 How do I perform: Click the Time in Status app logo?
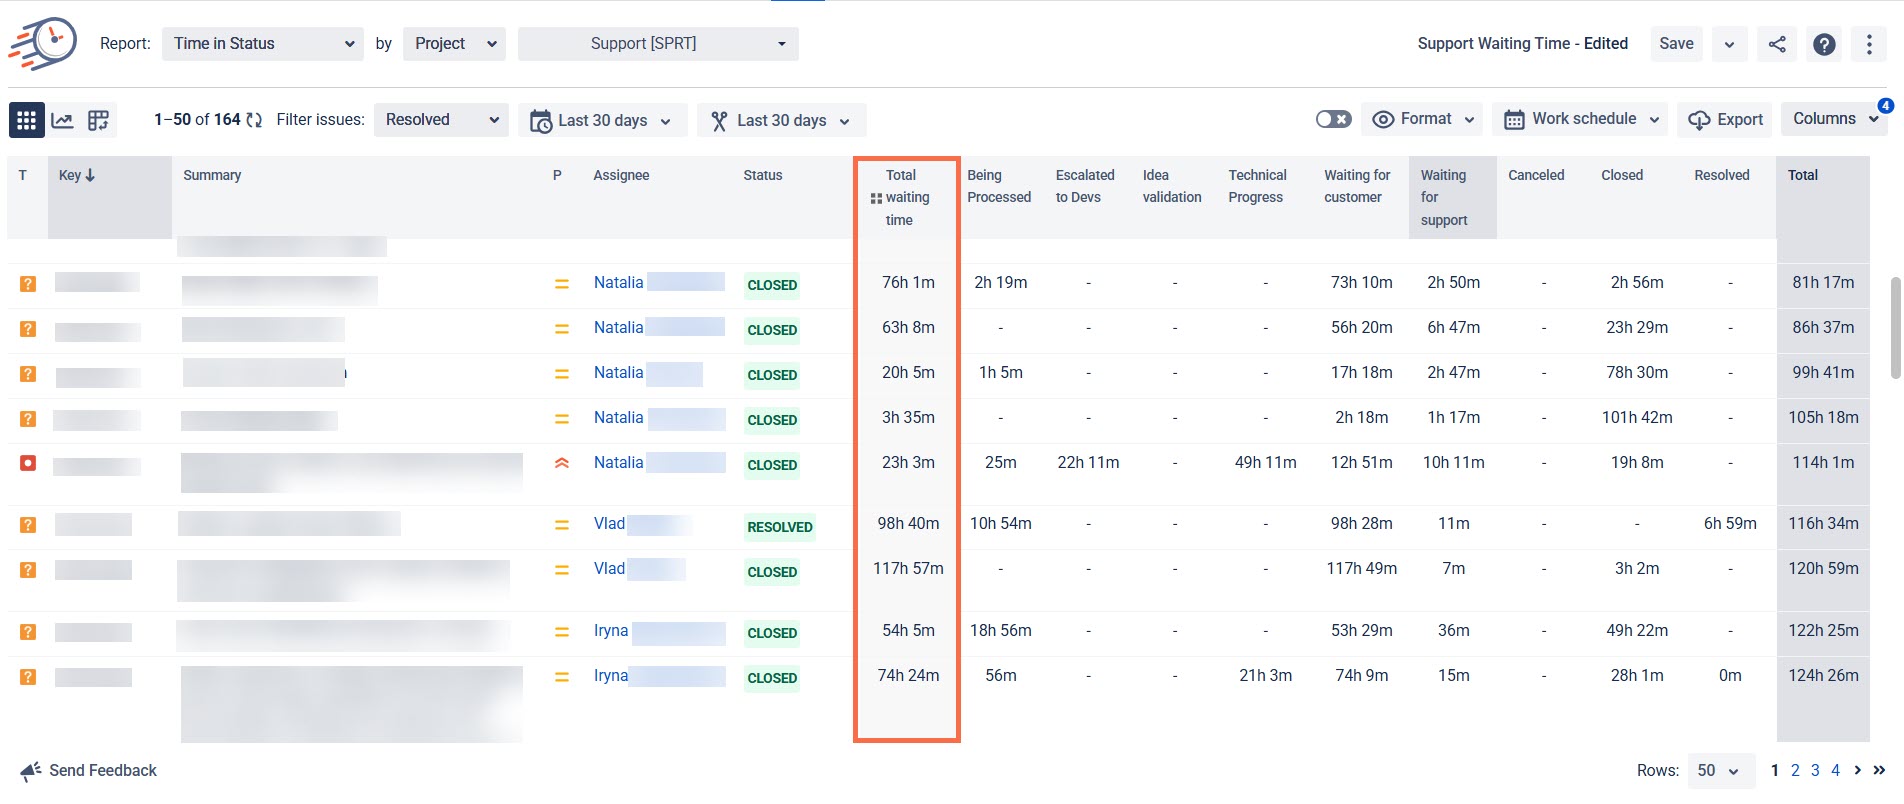43,43
